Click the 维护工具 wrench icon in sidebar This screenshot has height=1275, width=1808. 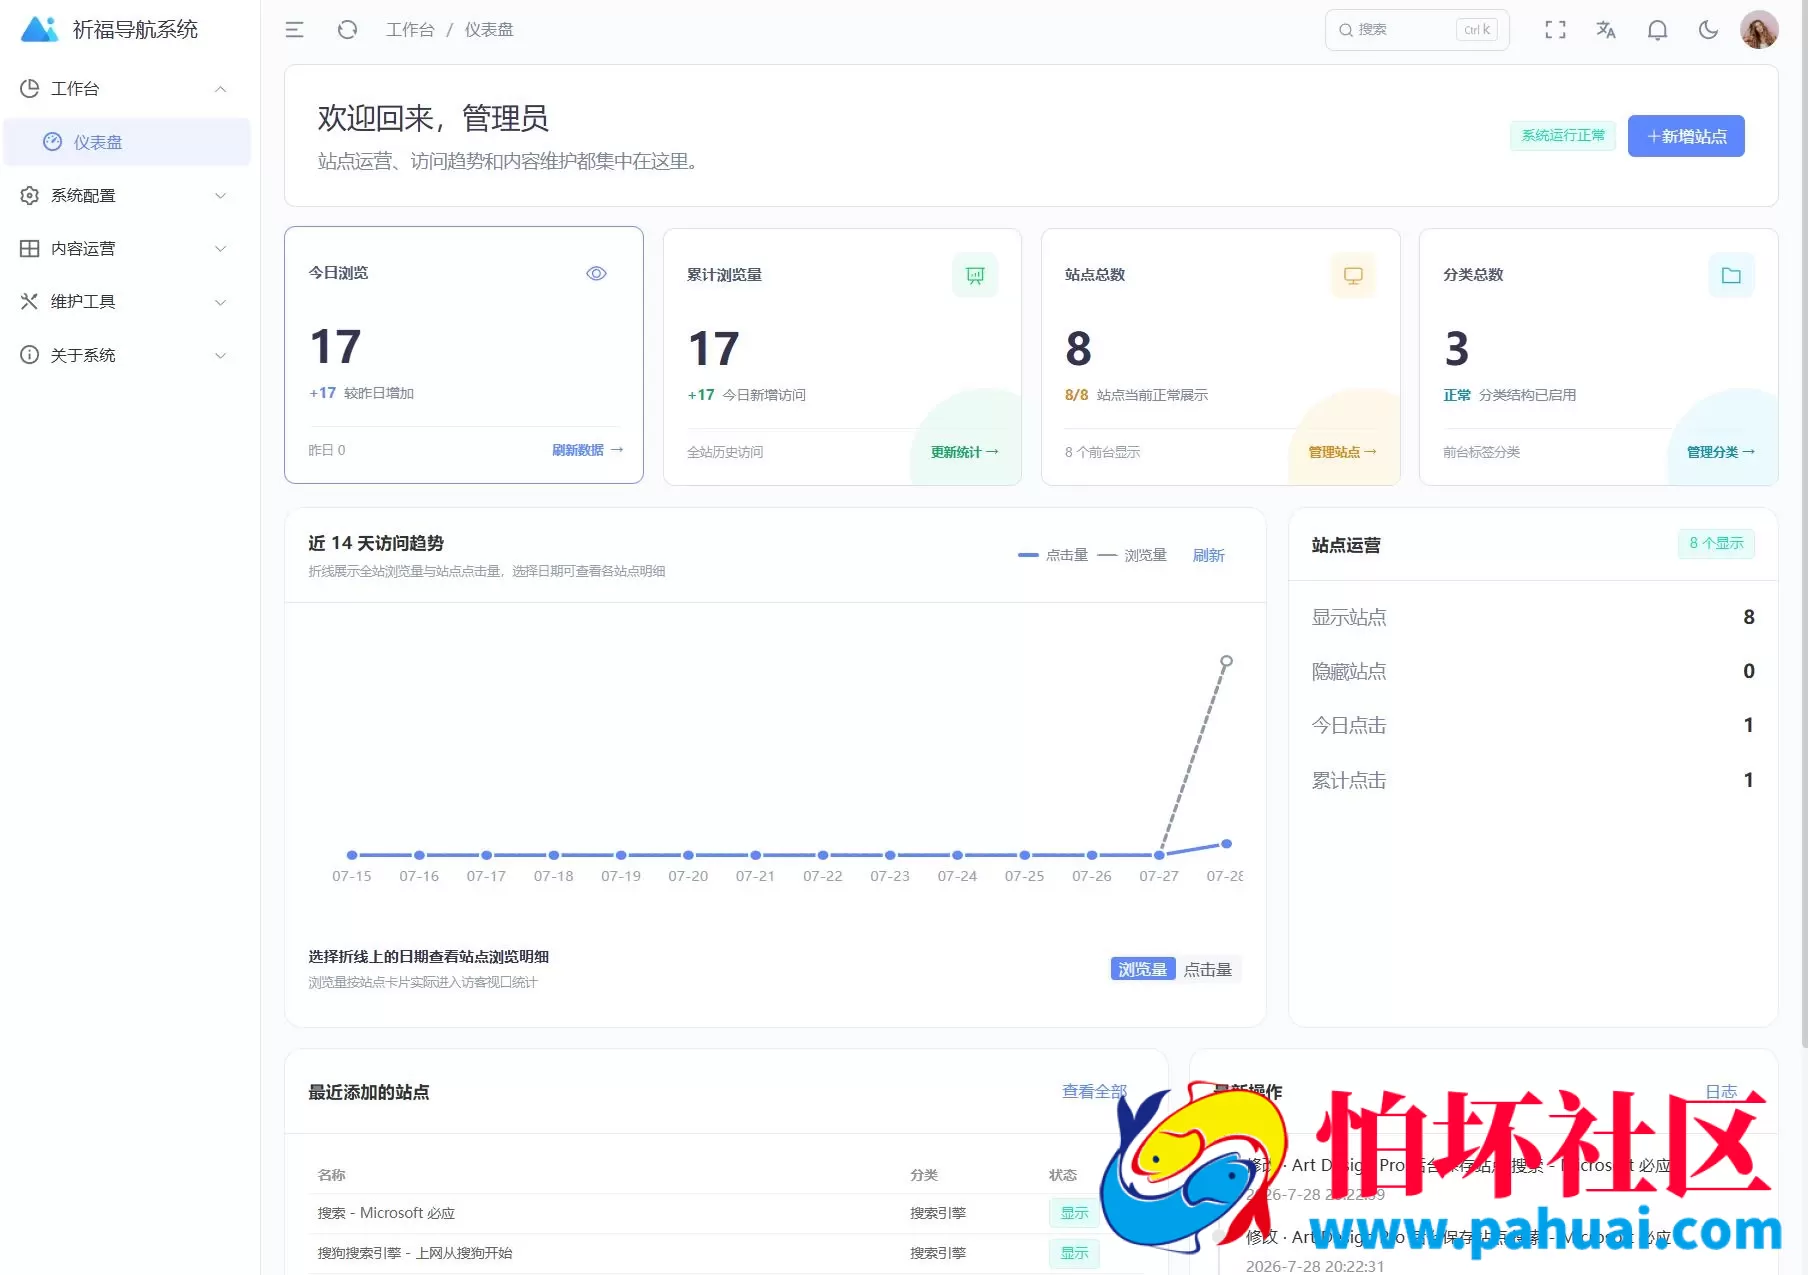[x=30, y=301]
